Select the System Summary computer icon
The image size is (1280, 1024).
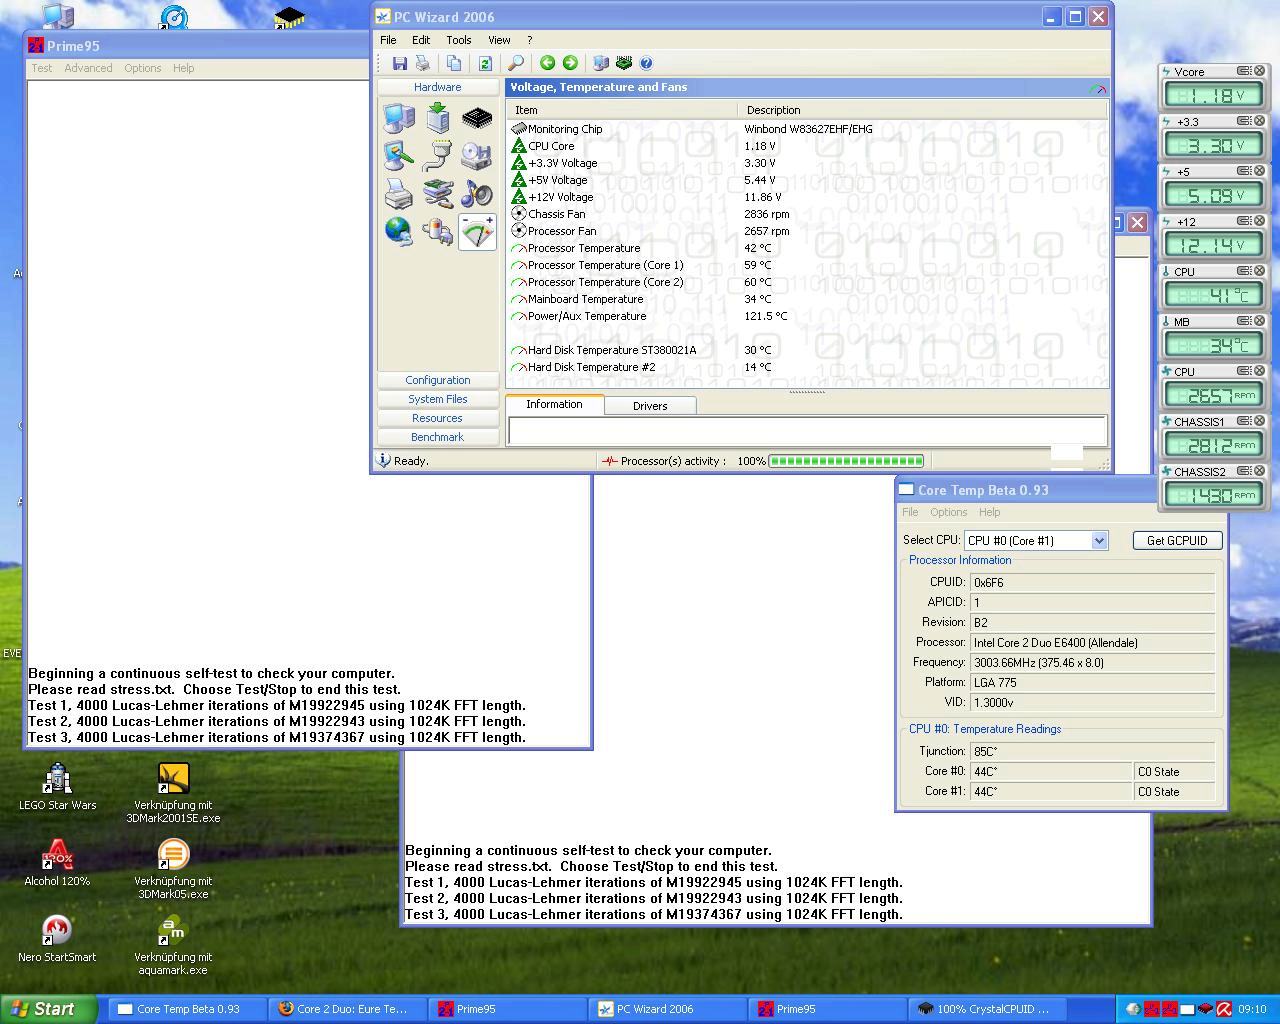click(x=399, y=118)
